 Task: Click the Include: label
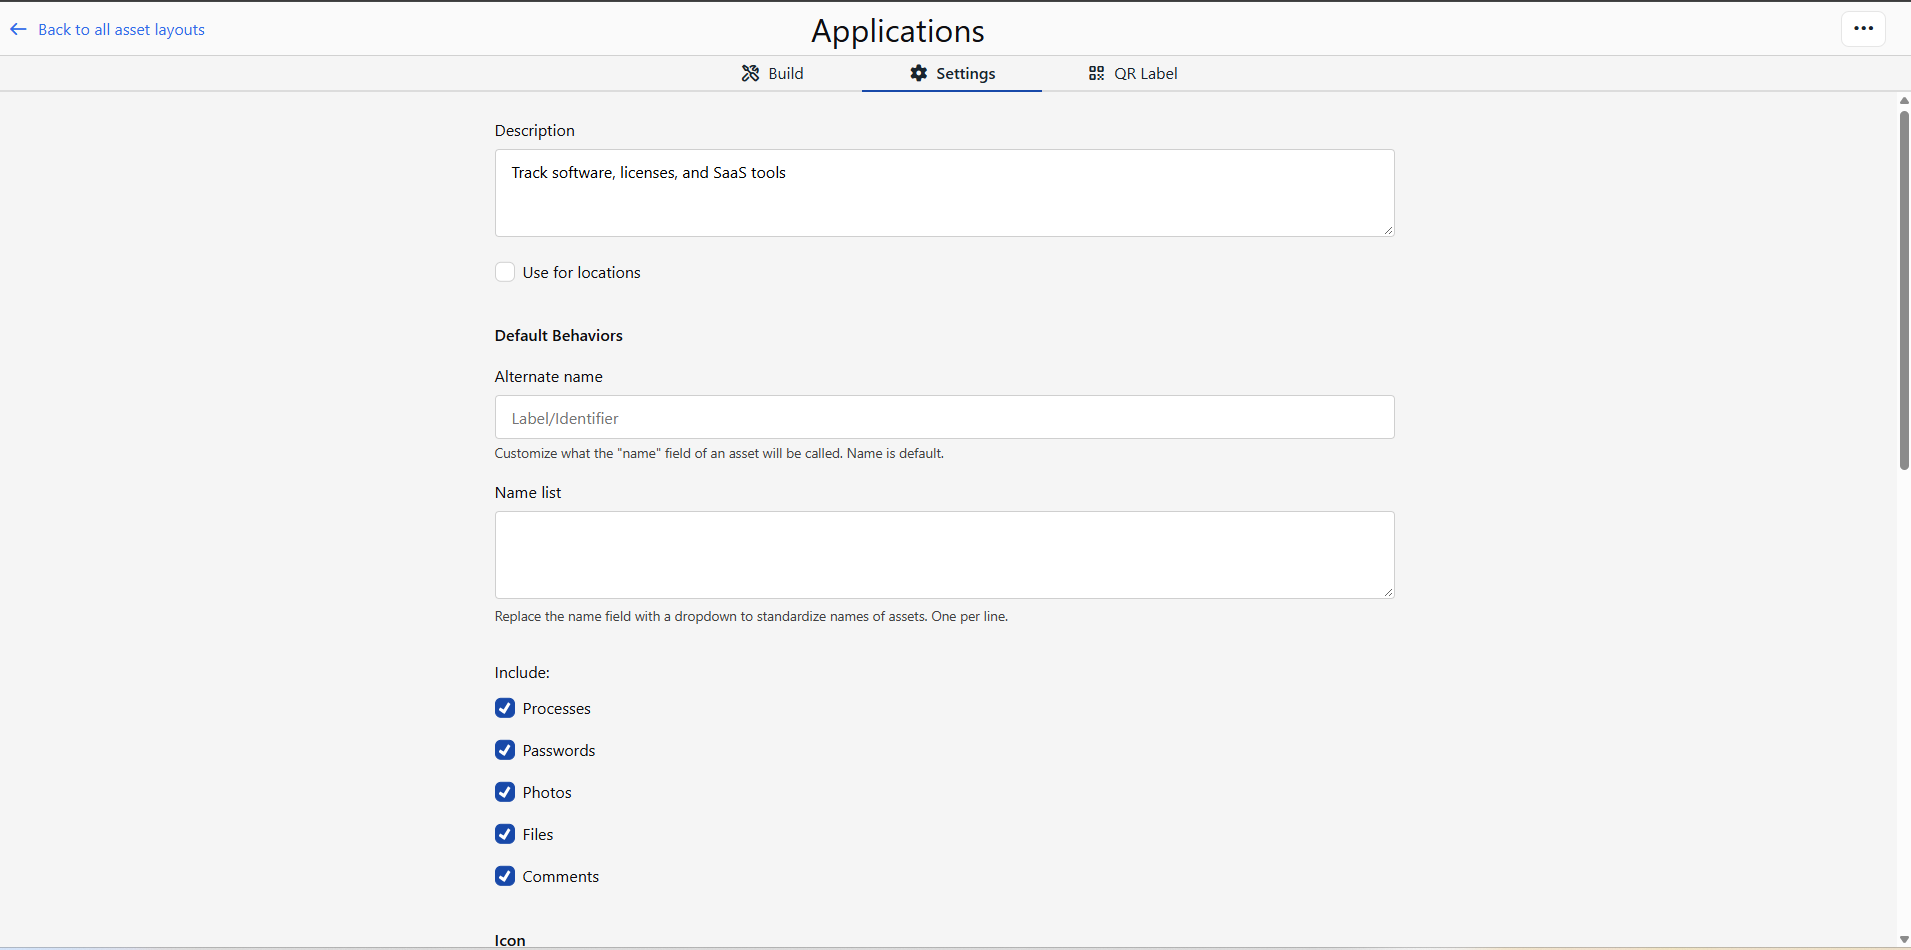[x=522, y=672]
